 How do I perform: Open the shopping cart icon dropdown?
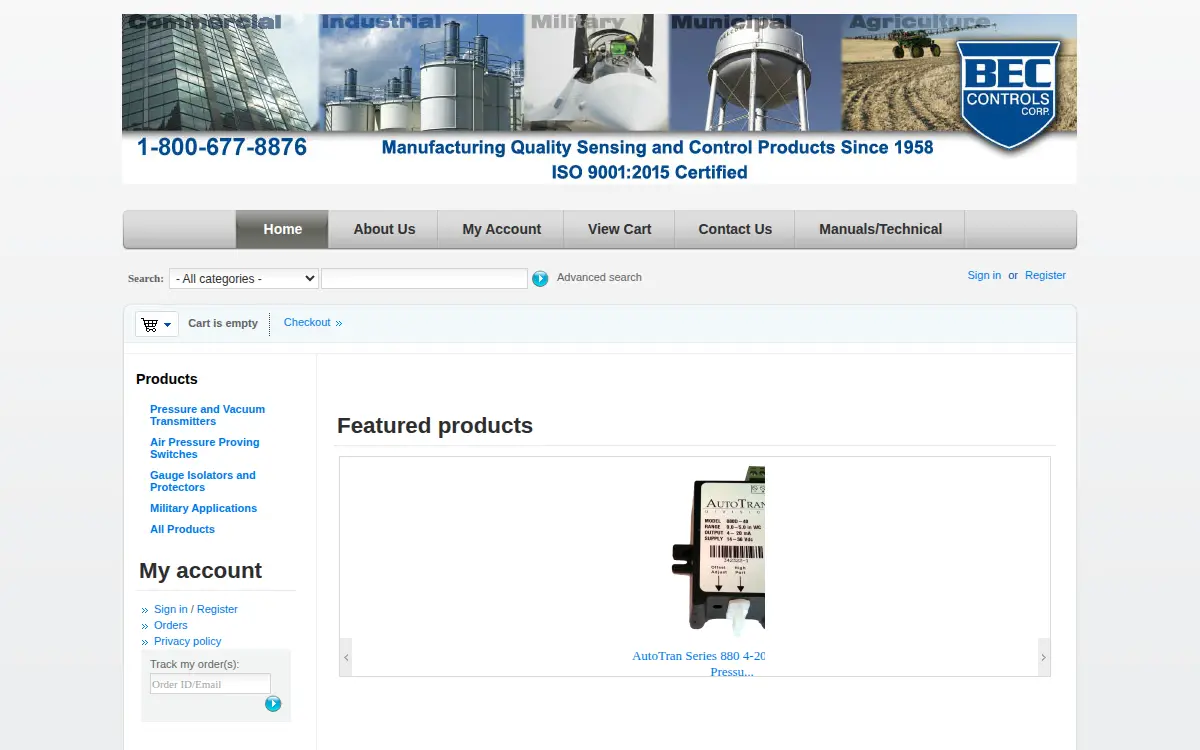click(157, 324)
